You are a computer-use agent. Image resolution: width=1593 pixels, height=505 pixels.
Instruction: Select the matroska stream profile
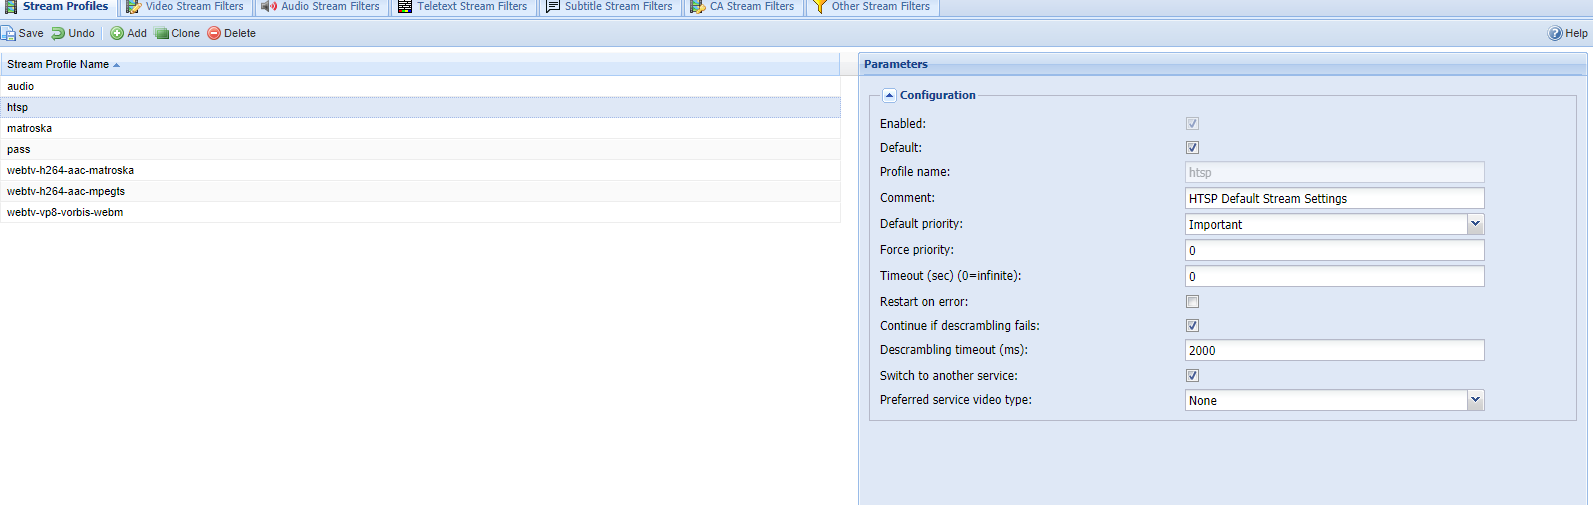coord(30,128)
